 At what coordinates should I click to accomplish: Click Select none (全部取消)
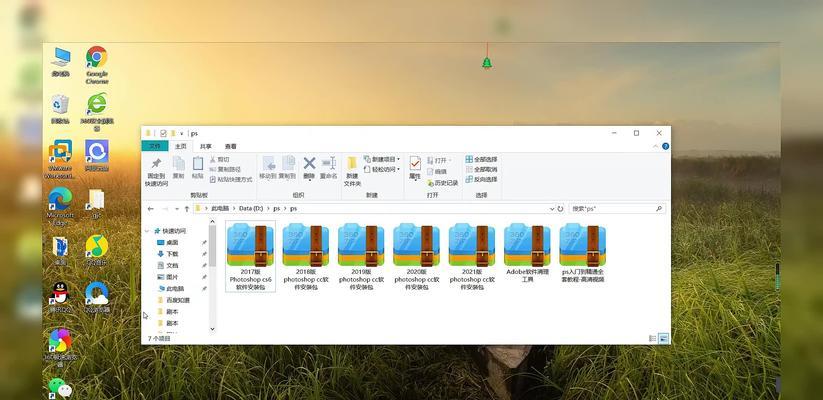(481, 169)
